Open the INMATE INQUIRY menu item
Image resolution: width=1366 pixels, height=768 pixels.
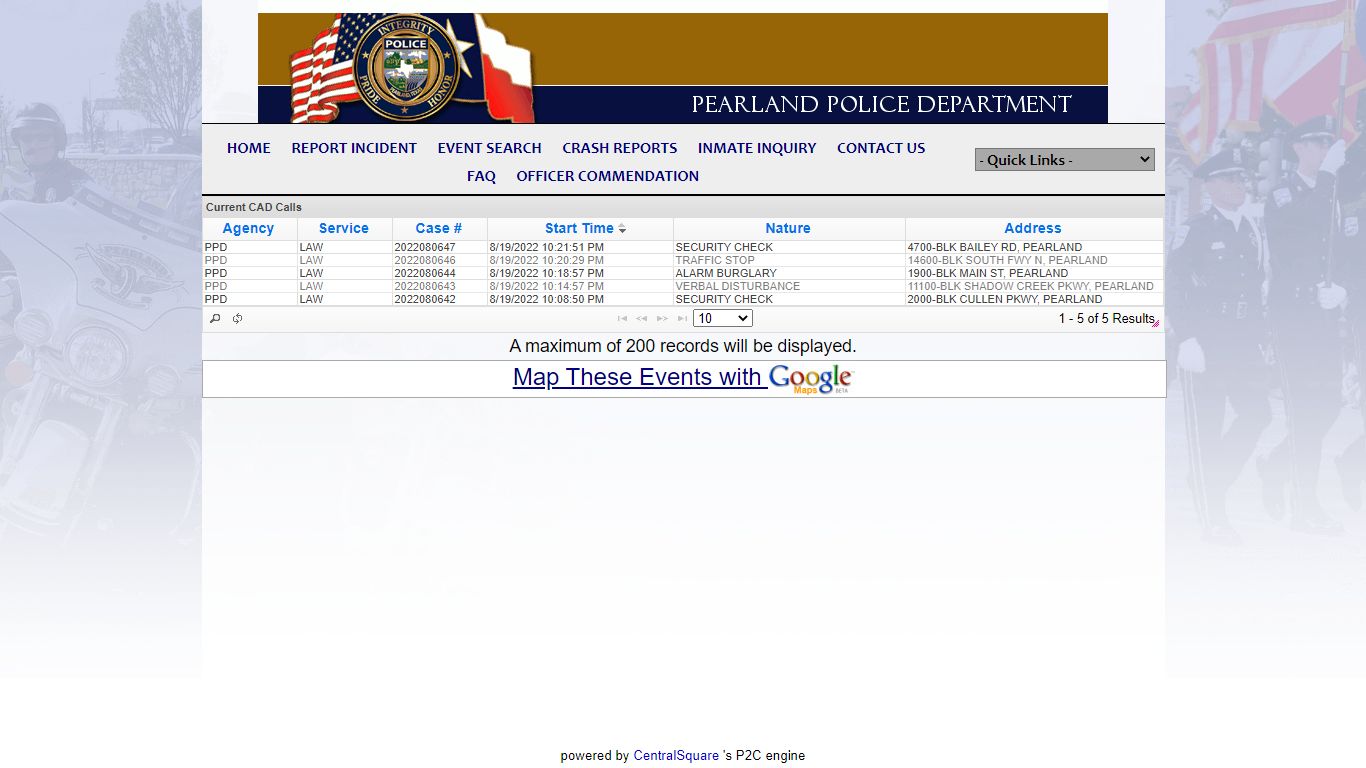pyautogui.click(x=757, y=148)
